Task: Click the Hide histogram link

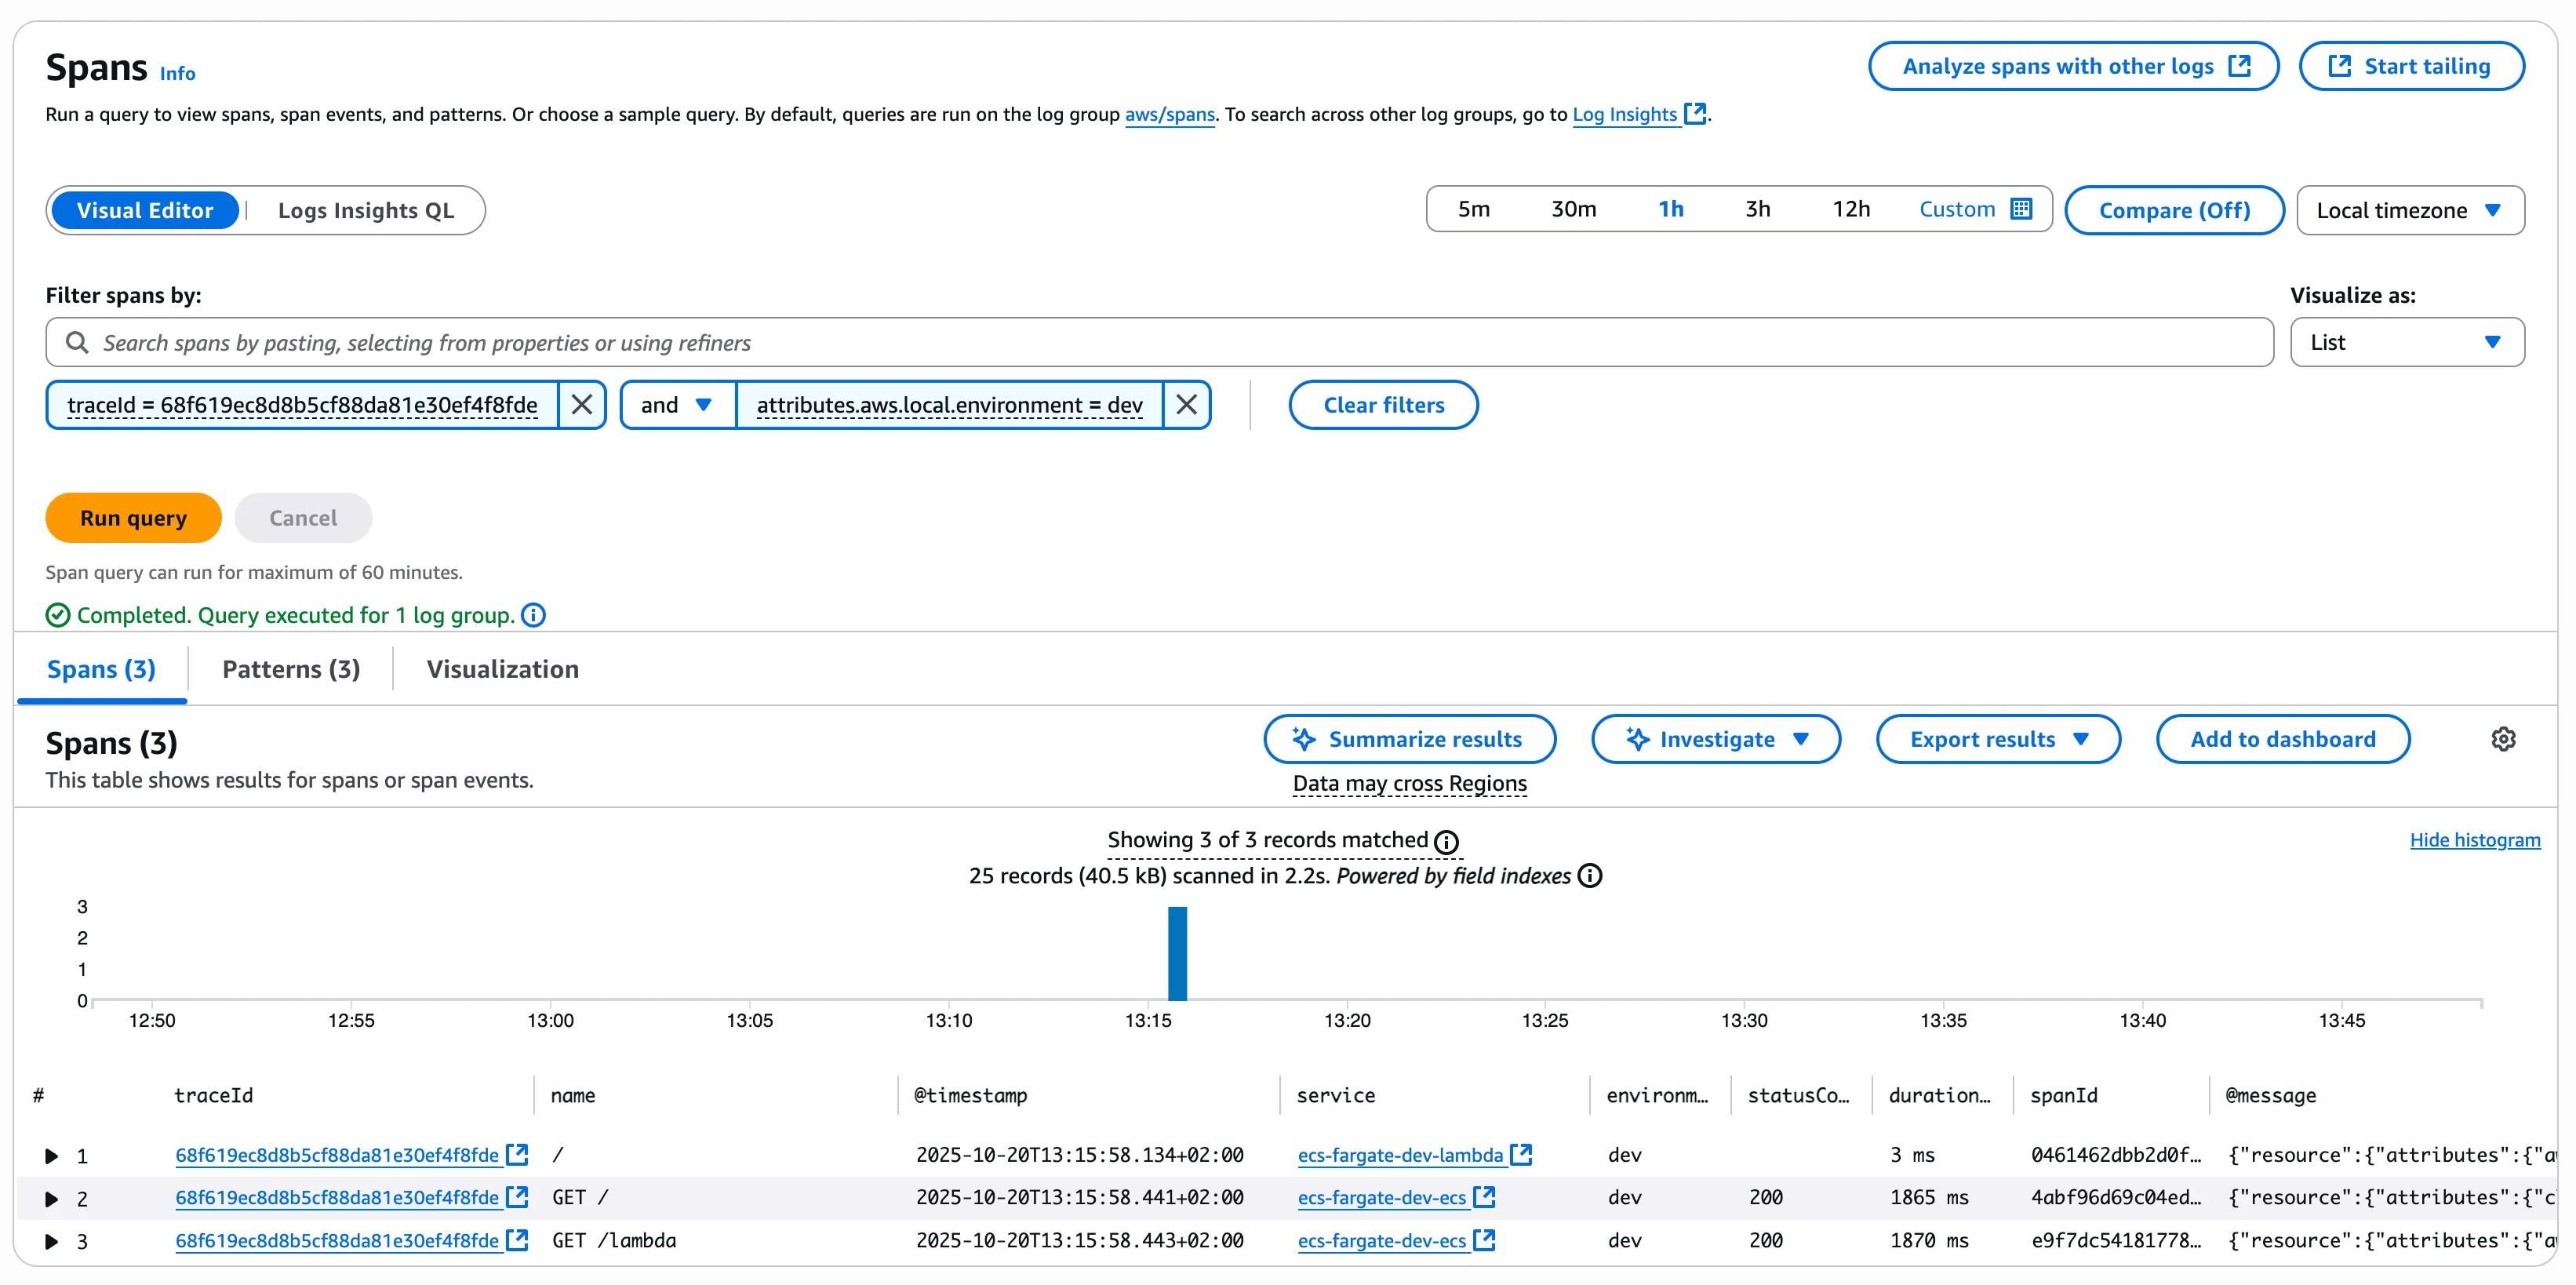Action: click(2475, 840)
